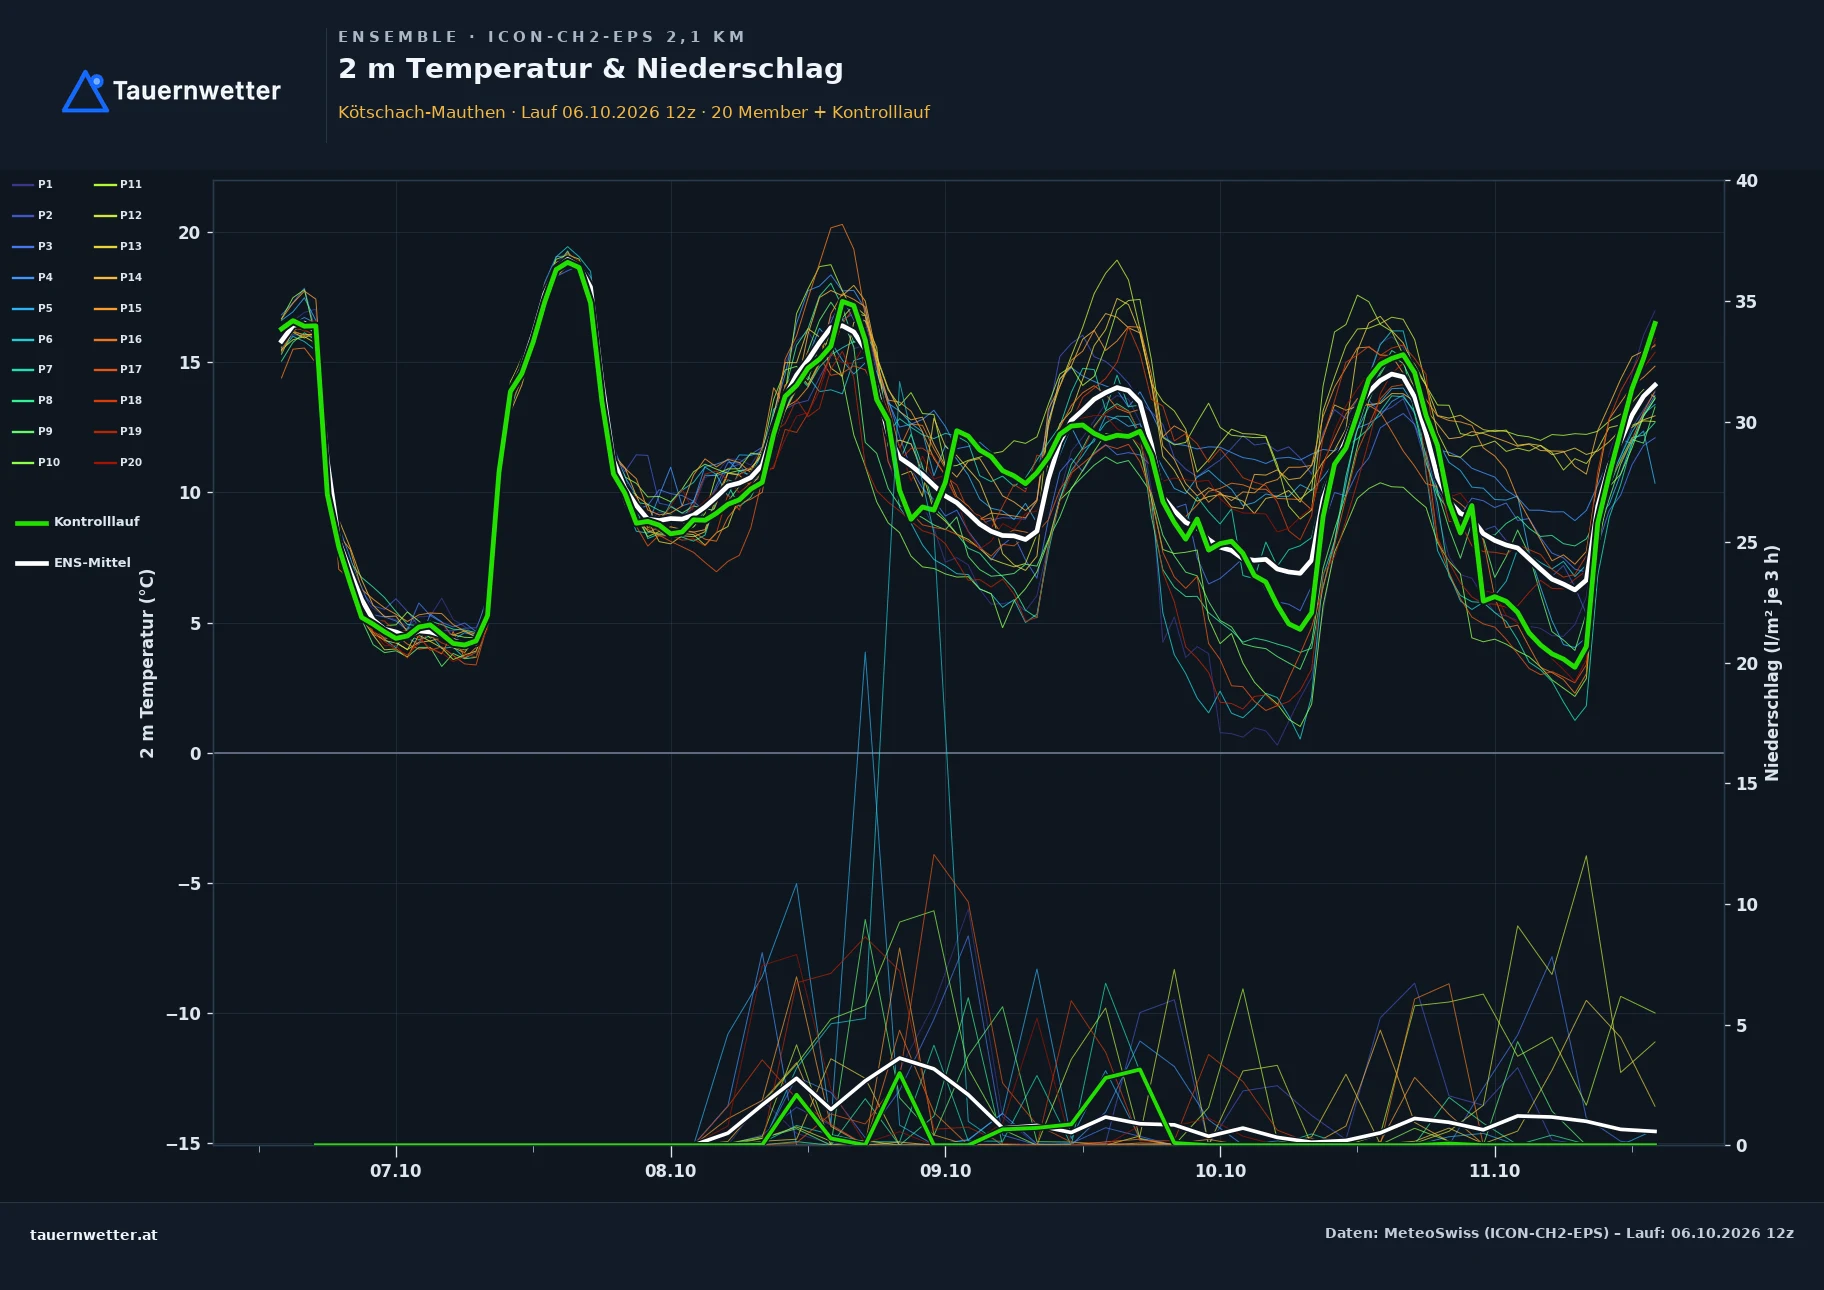The height and width of the screenshot is (1290, 1824).
Task: Click the Niederschlag (l/m² je 3 h) axis title
Action: (x=1772, y=663)
